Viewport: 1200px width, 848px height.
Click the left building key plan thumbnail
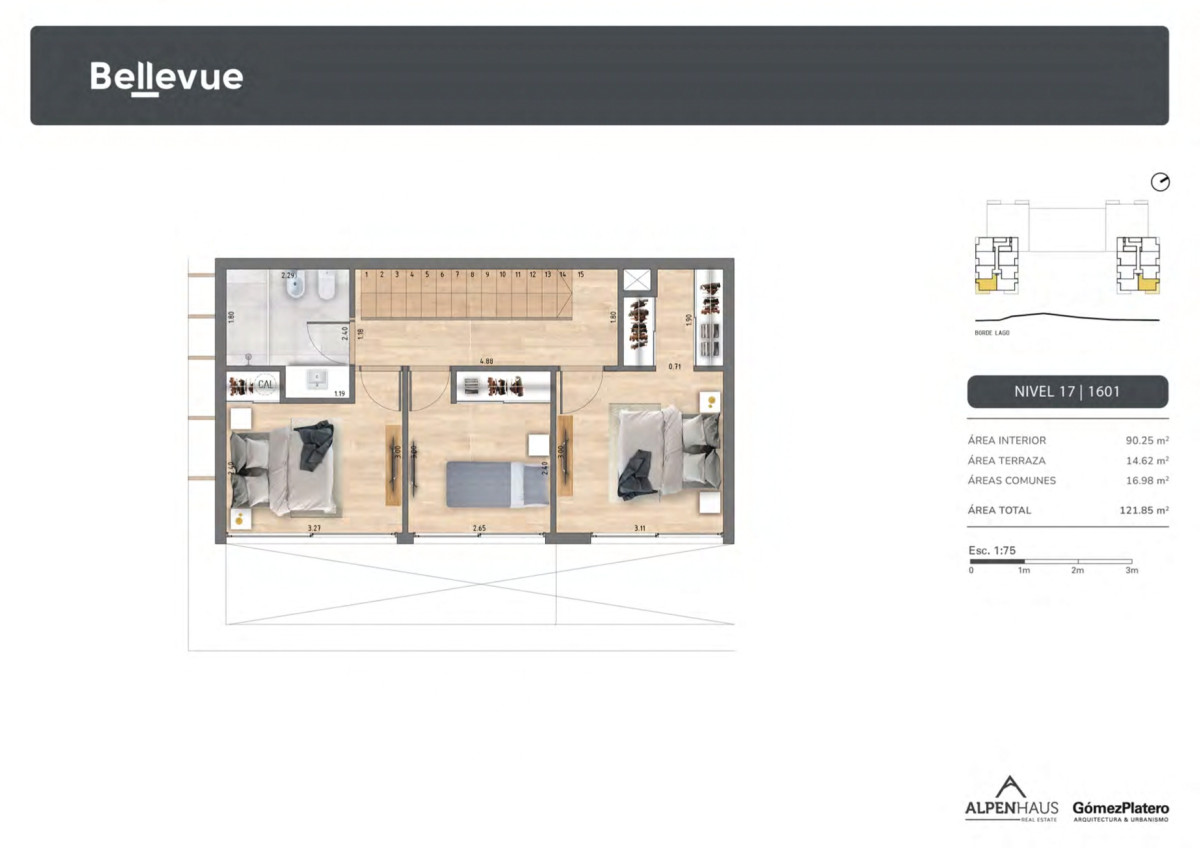pos(996,265)
